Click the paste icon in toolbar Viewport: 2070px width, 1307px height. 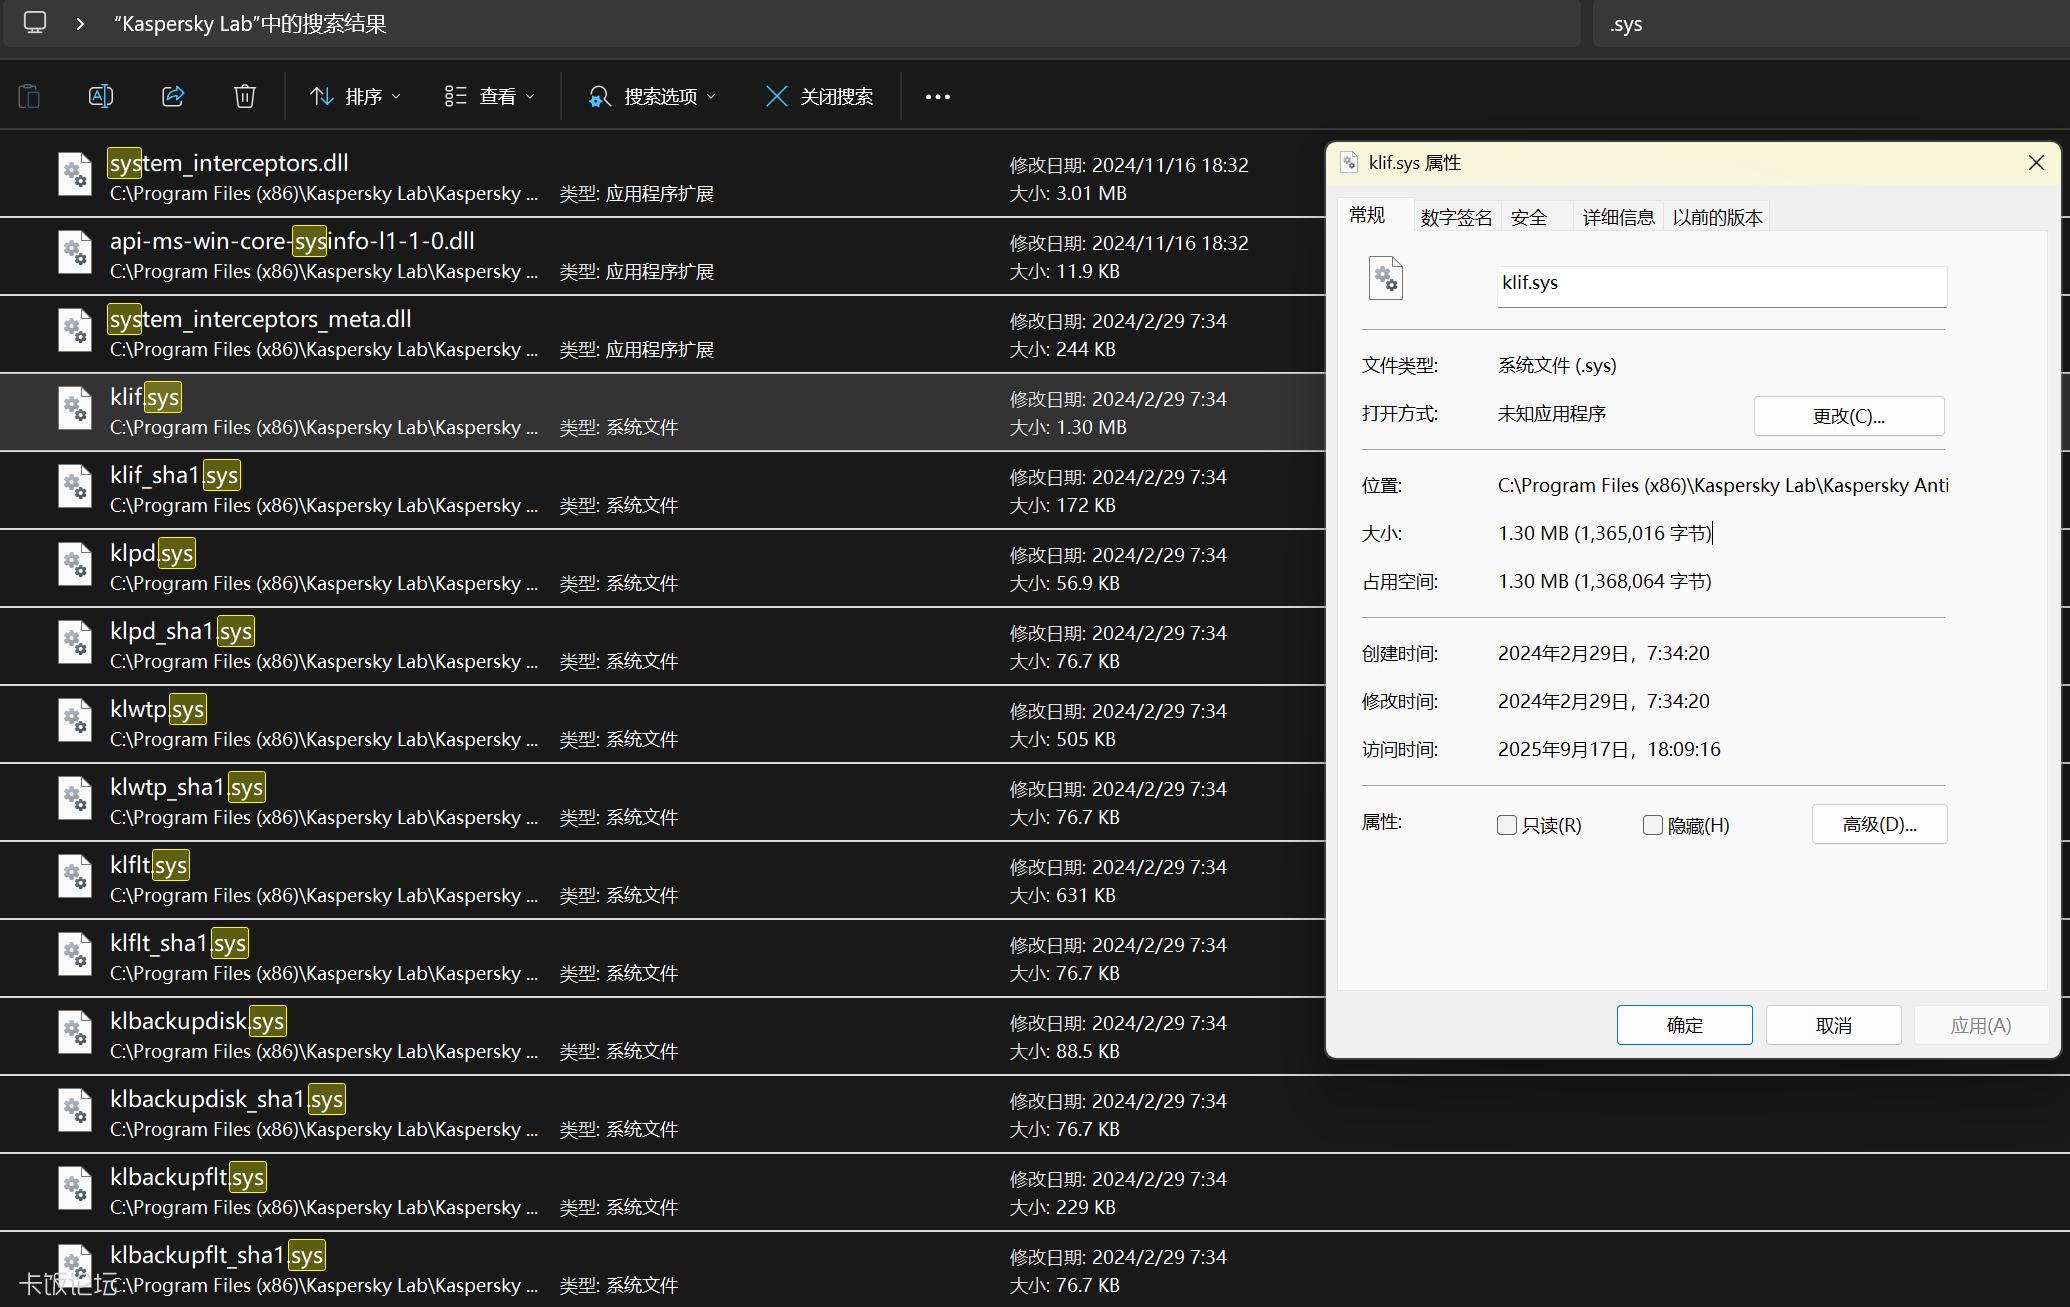tap(29, 96)
